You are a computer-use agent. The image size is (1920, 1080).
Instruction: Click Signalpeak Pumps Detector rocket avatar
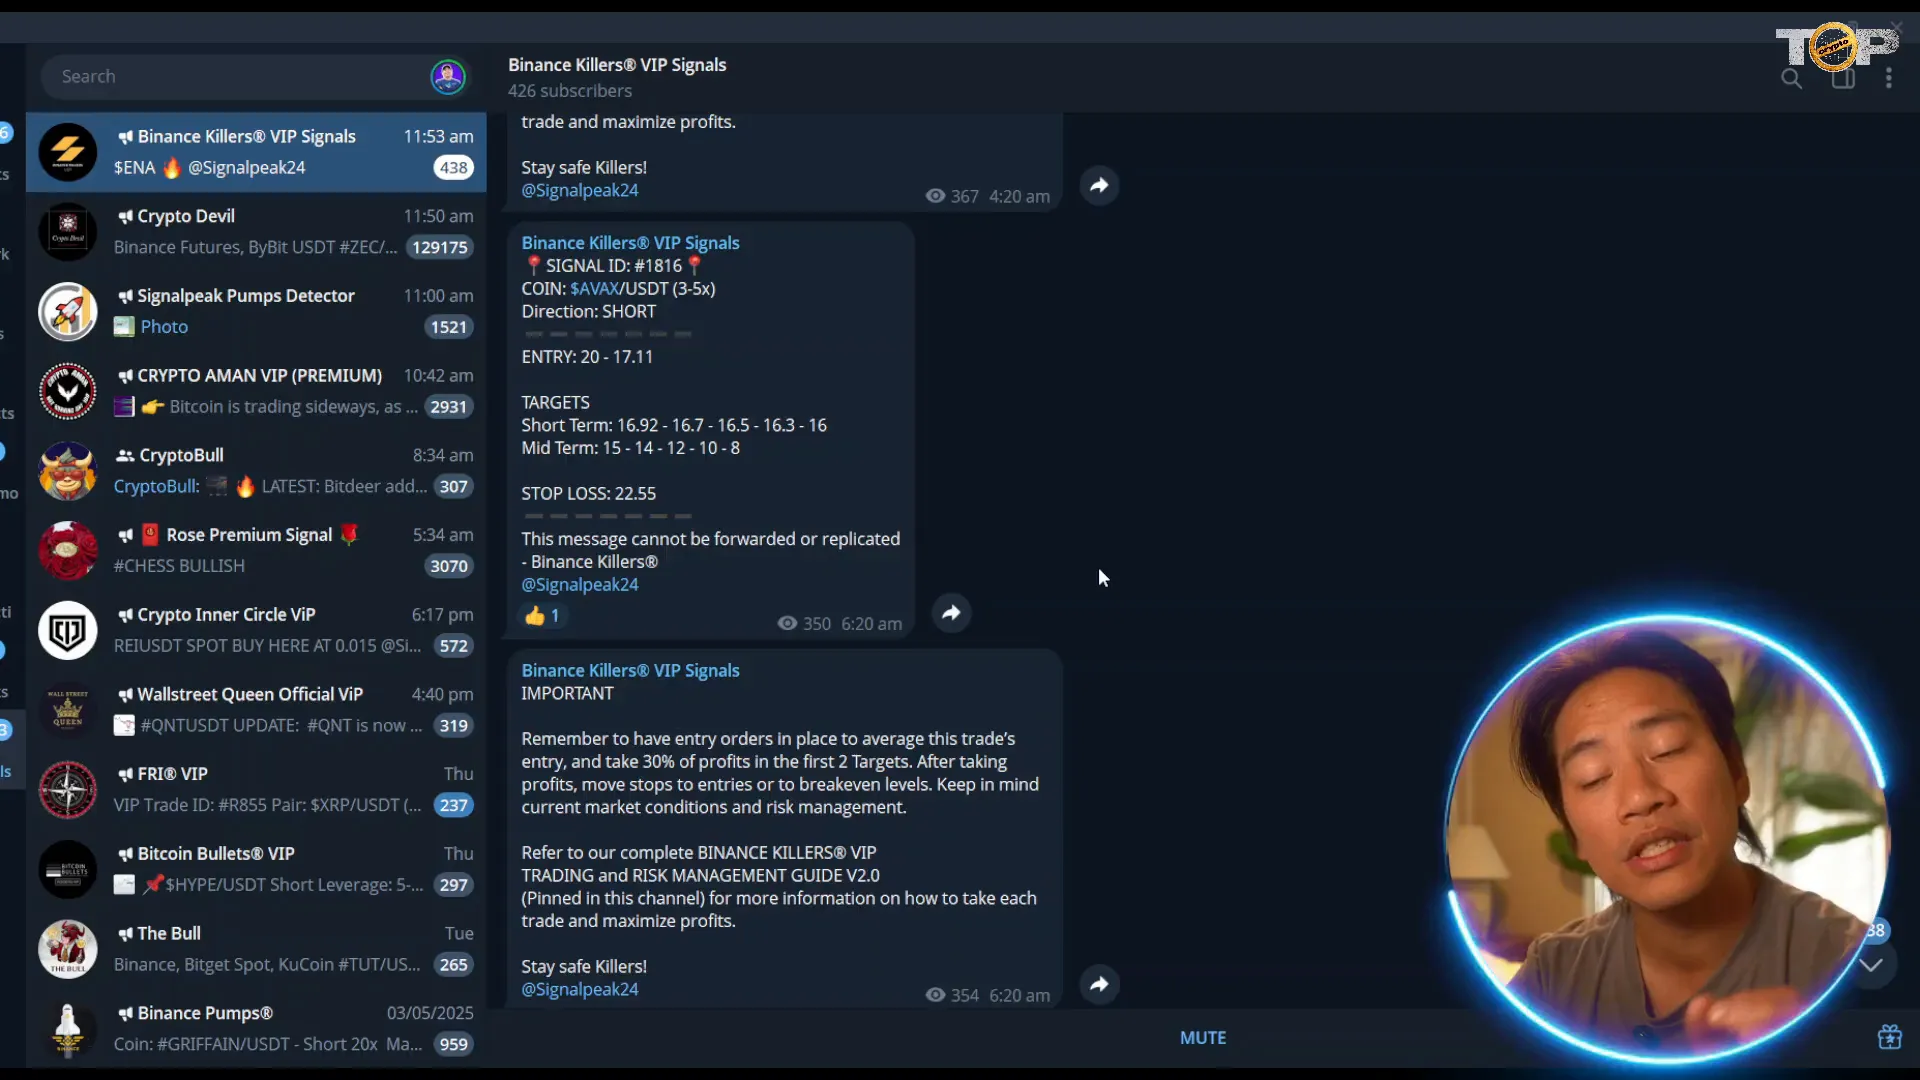[x=68, y=311]
